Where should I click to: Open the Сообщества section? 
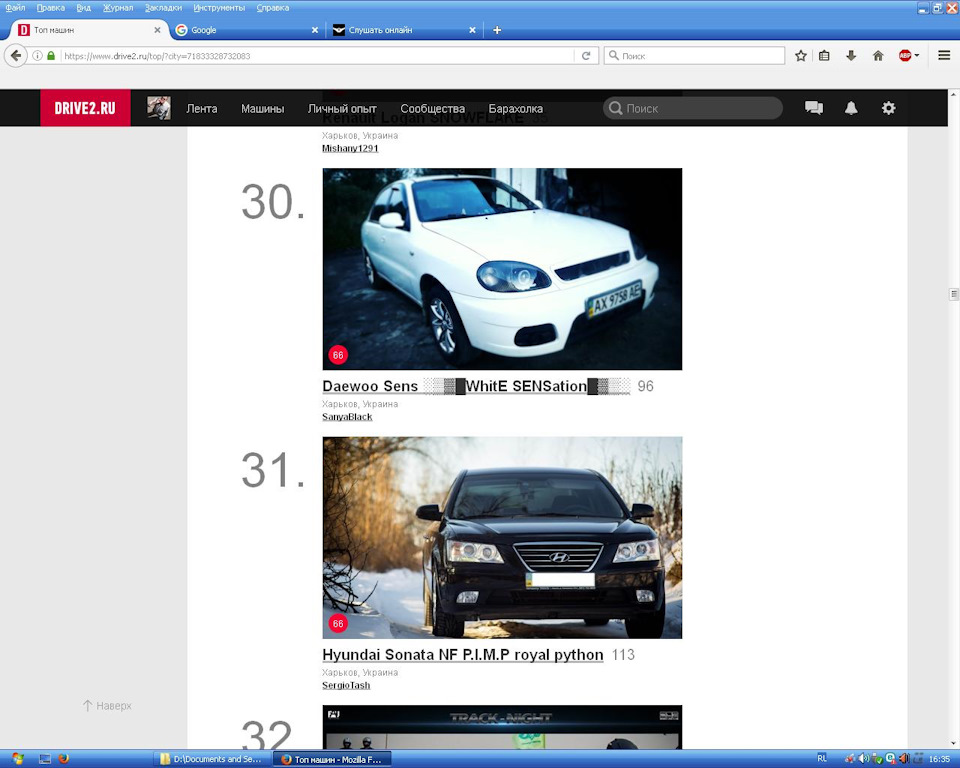[x=433, y=108]
